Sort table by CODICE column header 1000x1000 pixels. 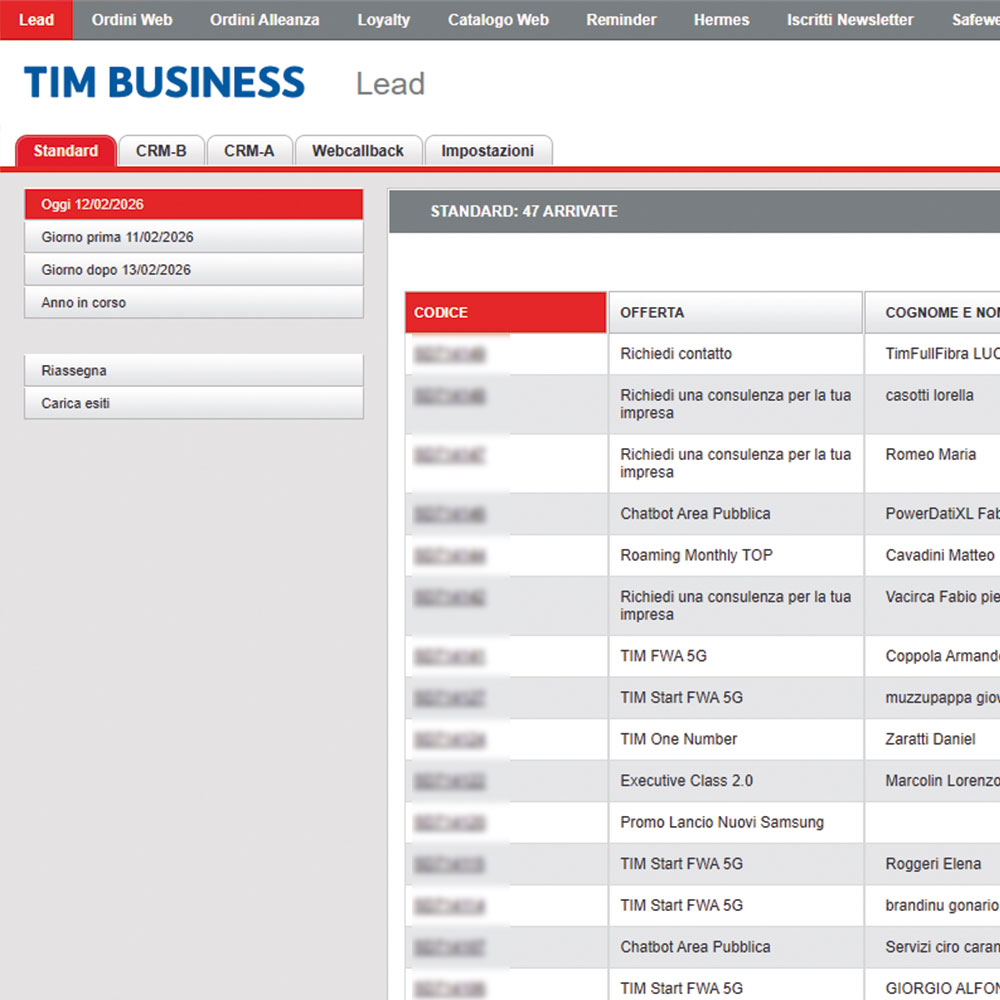point(506,313)
